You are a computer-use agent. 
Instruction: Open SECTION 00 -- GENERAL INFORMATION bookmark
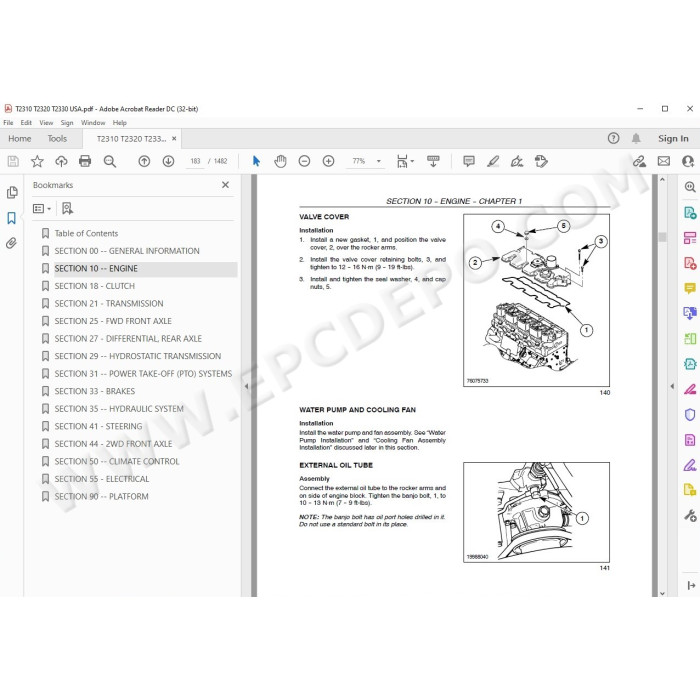(127, 251)
